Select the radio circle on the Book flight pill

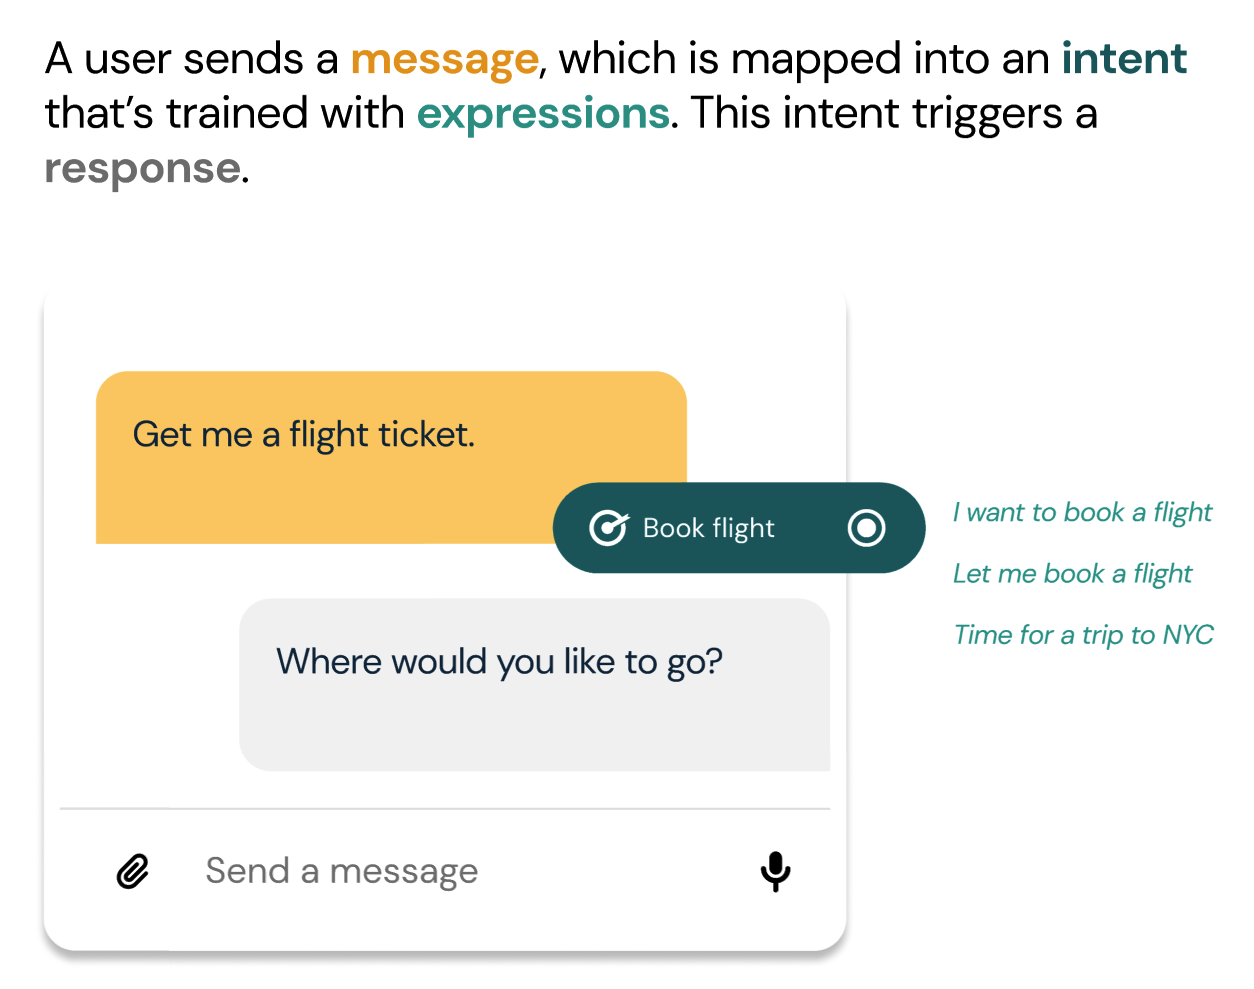(x=866, y=527)
